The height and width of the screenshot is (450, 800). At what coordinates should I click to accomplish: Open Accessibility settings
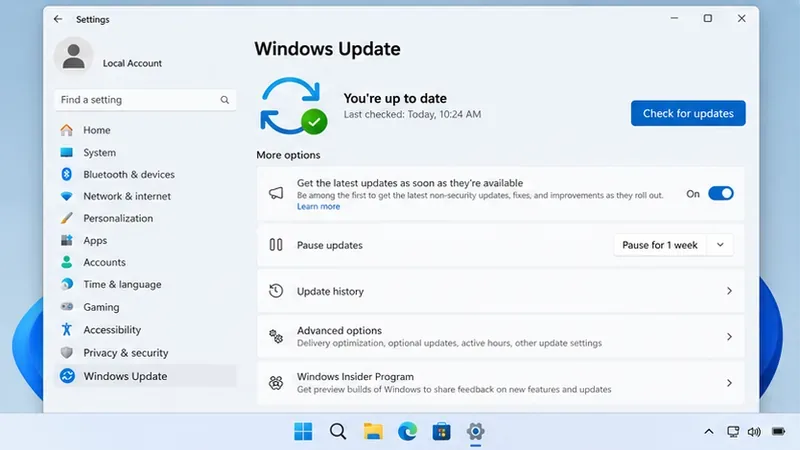[112, 330]
